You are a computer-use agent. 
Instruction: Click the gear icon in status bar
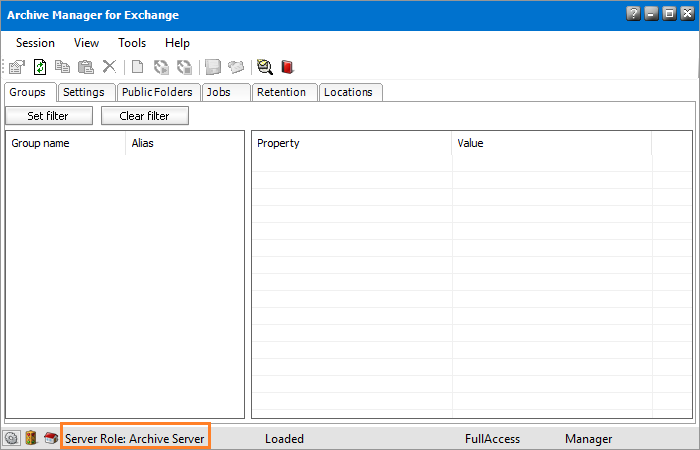click(x=12, y=438)
